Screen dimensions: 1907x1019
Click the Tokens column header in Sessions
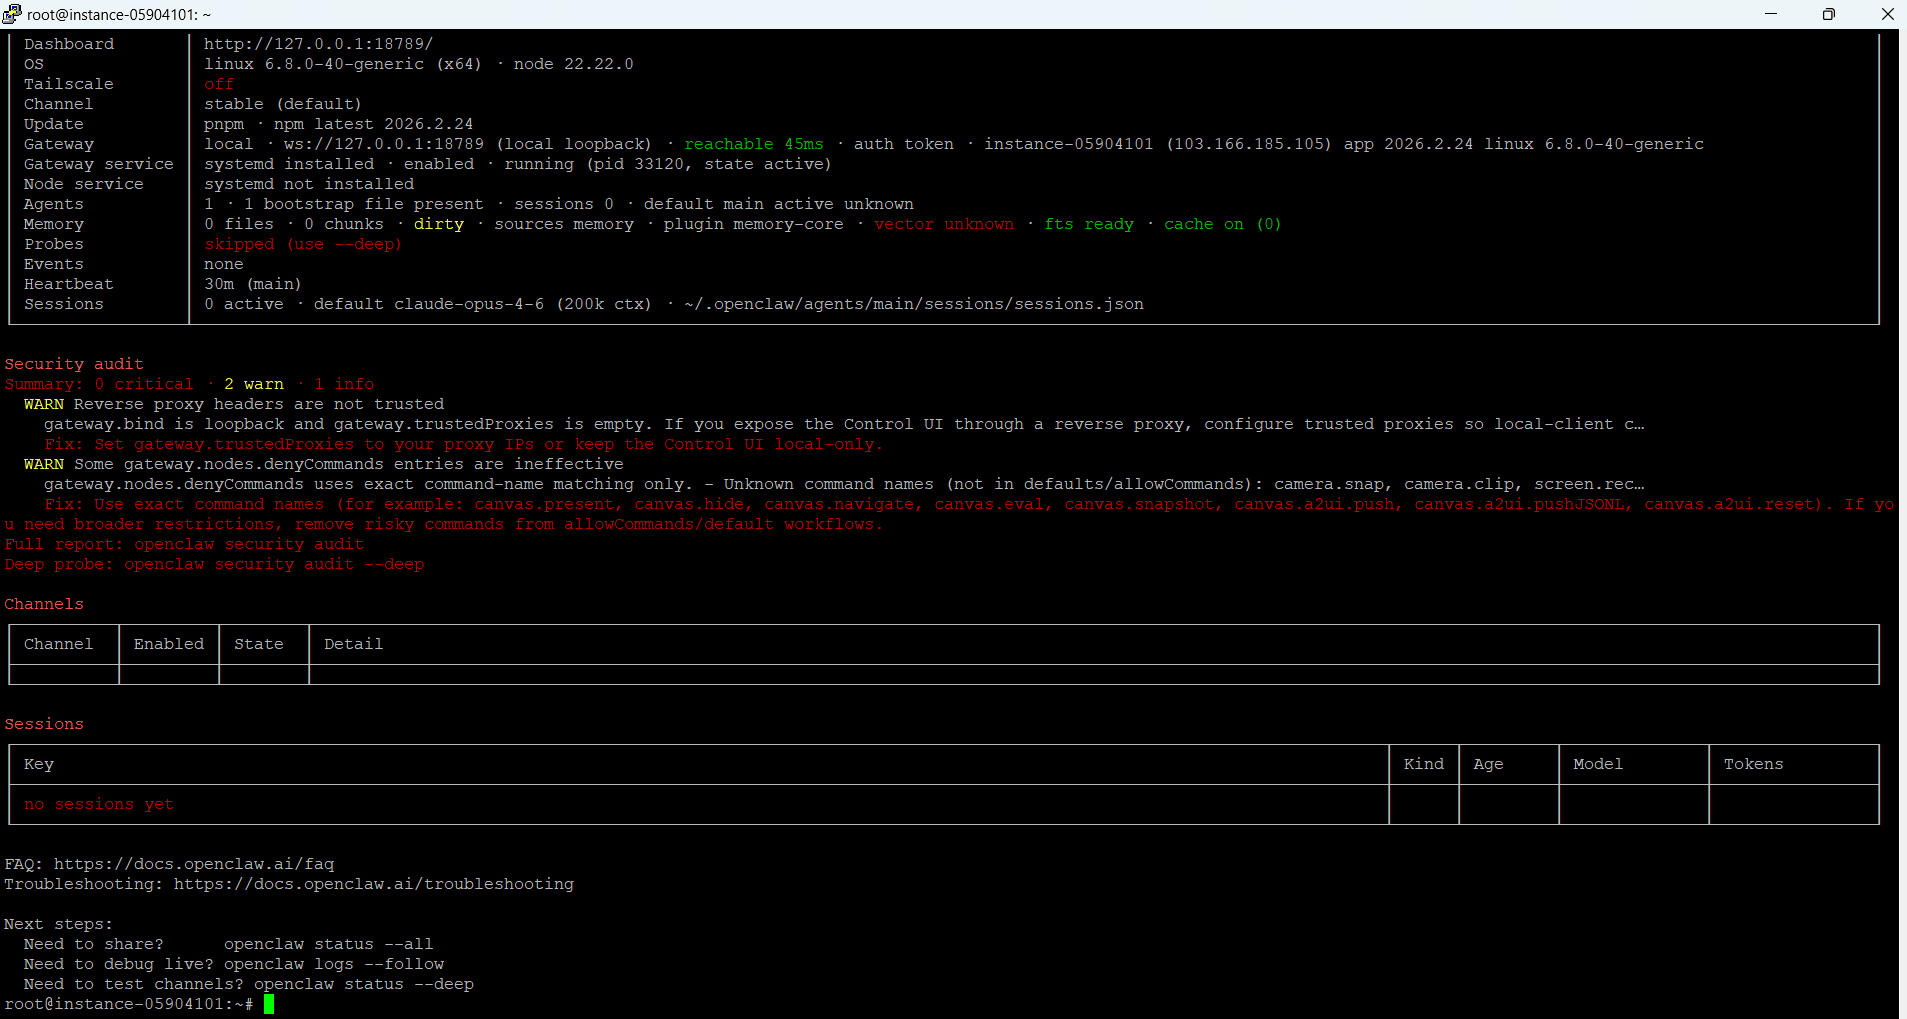[1752, 764]
